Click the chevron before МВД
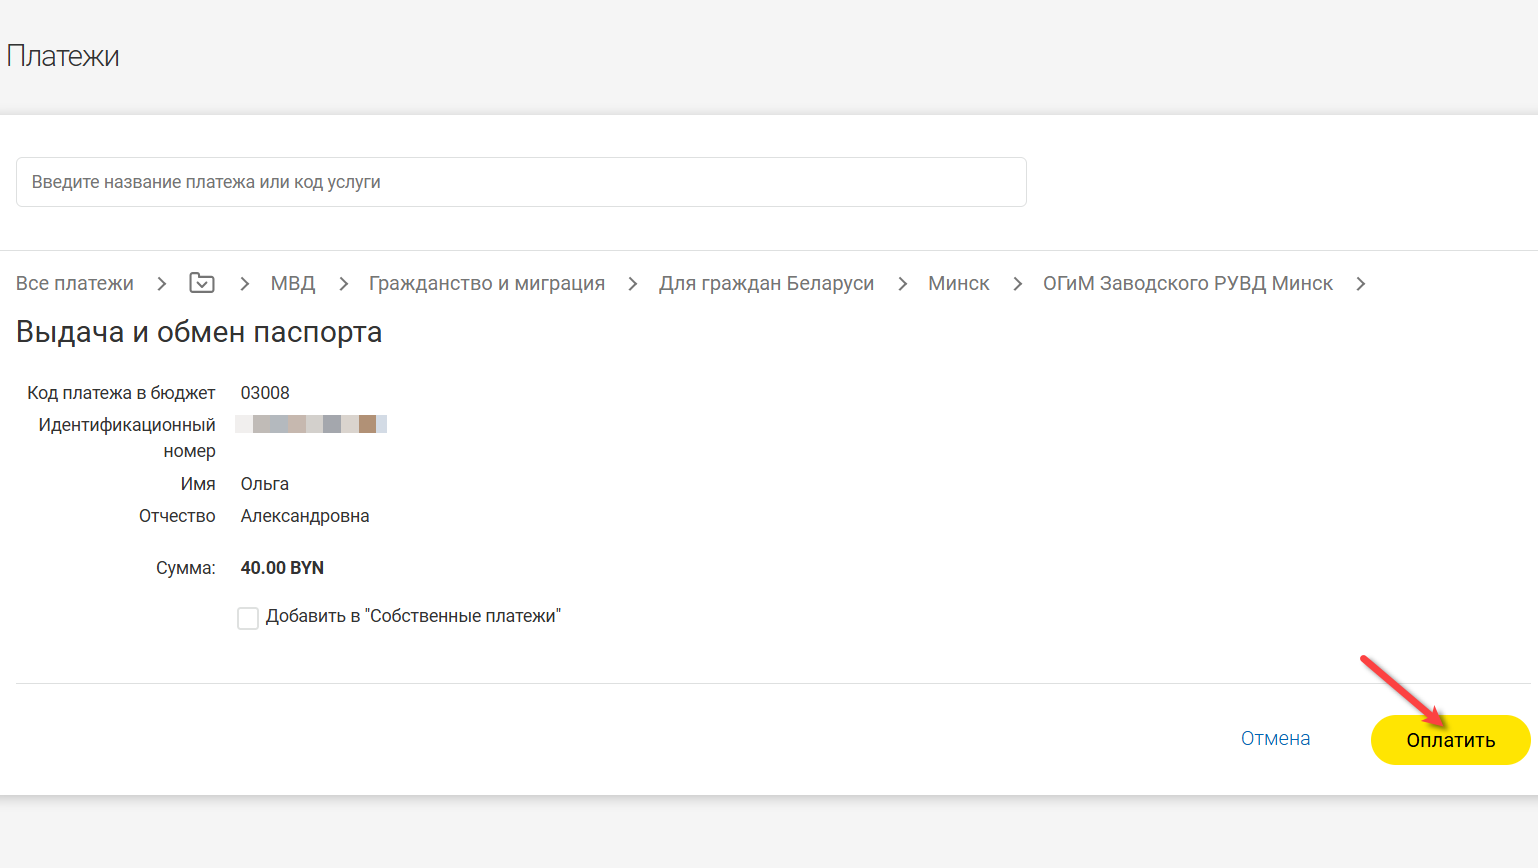This screenshot has height=868, width=1538. (244, 284)
